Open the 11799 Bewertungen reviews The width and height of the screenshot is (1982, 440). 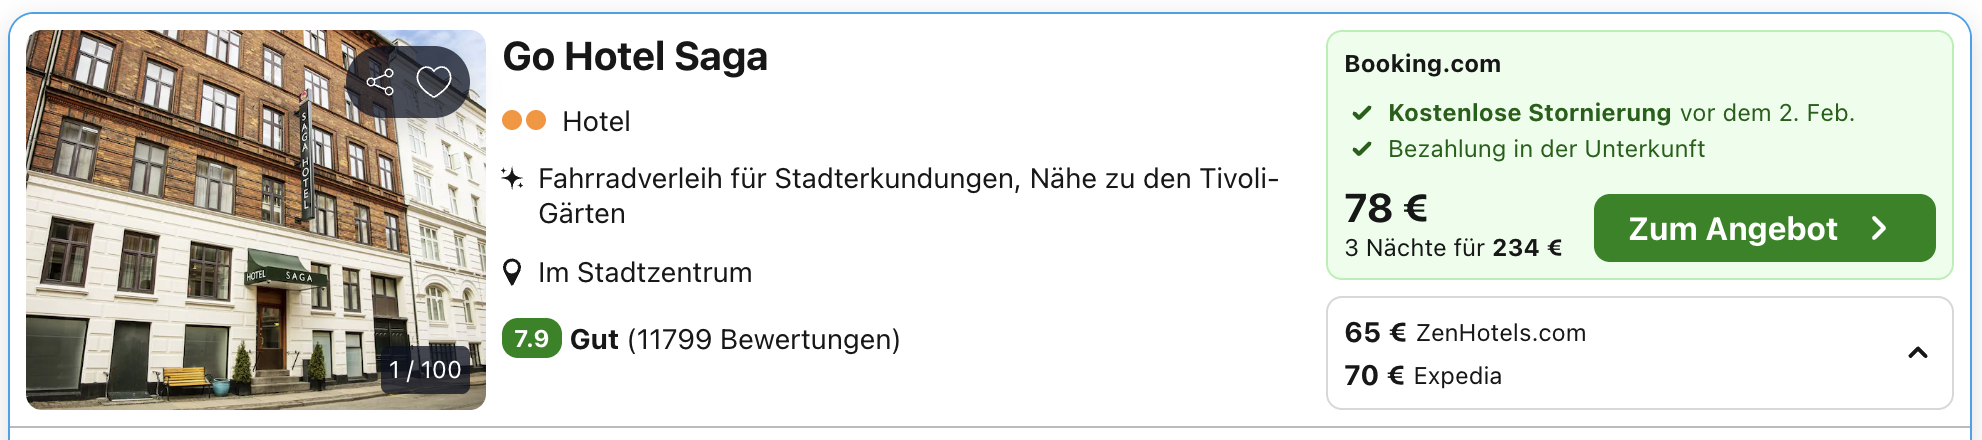click(764, 340)
